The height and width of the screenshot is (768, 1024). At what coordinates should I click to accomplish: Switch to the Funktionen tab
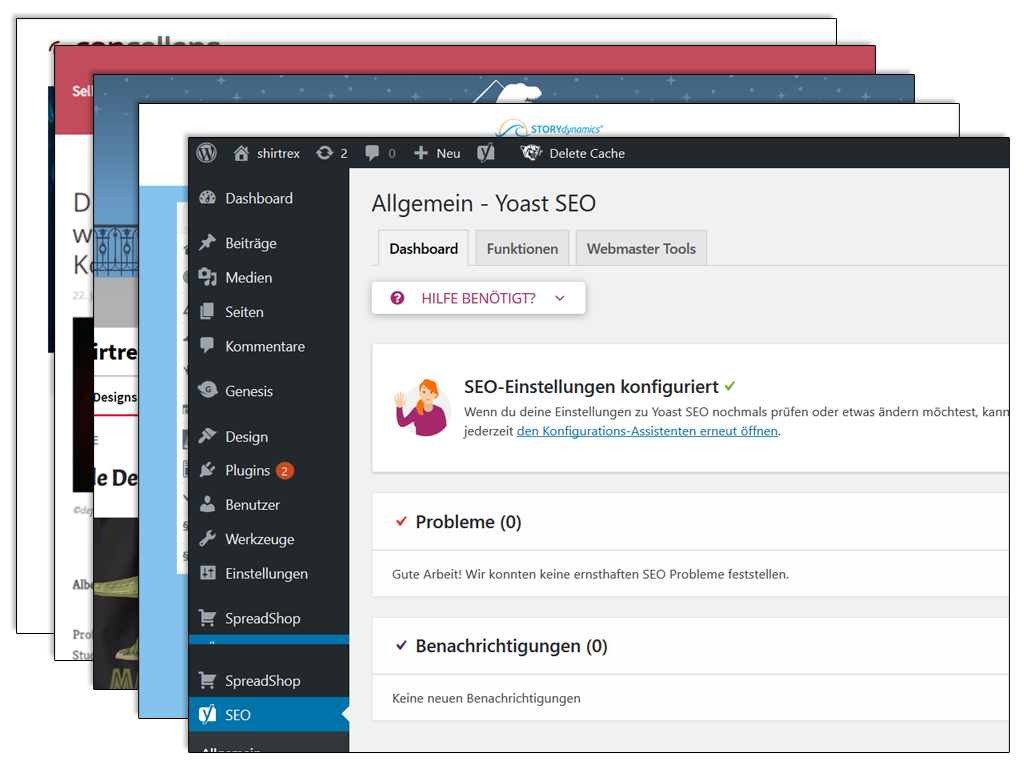(x=522, y=248)
